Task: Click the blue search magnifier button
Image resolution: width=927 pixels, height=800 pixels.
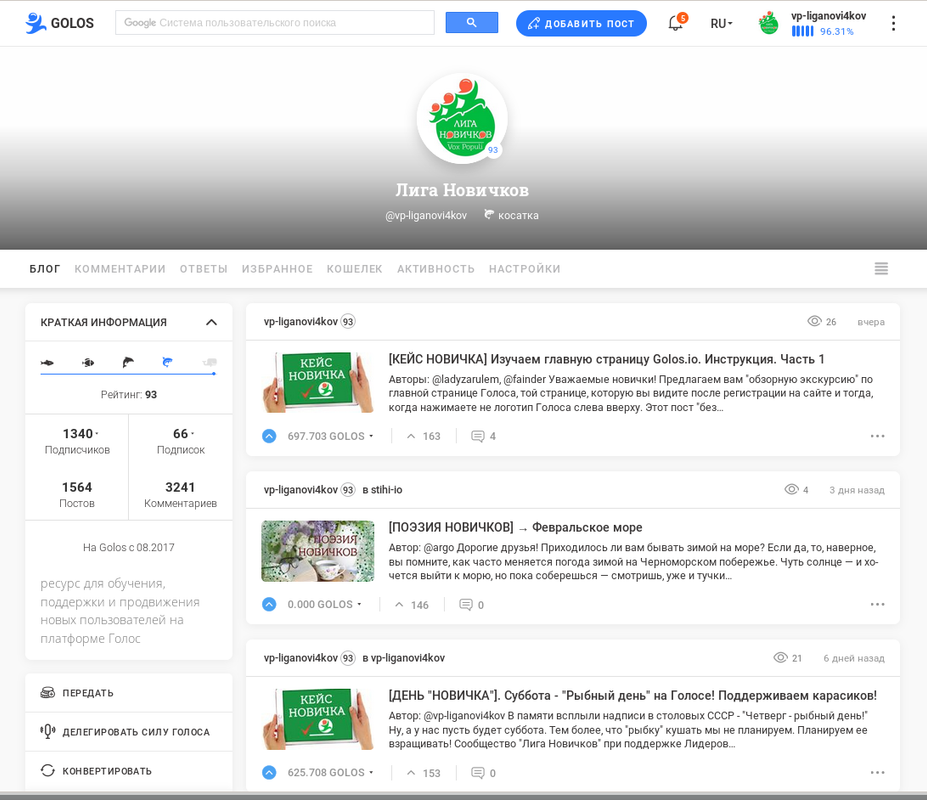Action: (x=471, y=22)
